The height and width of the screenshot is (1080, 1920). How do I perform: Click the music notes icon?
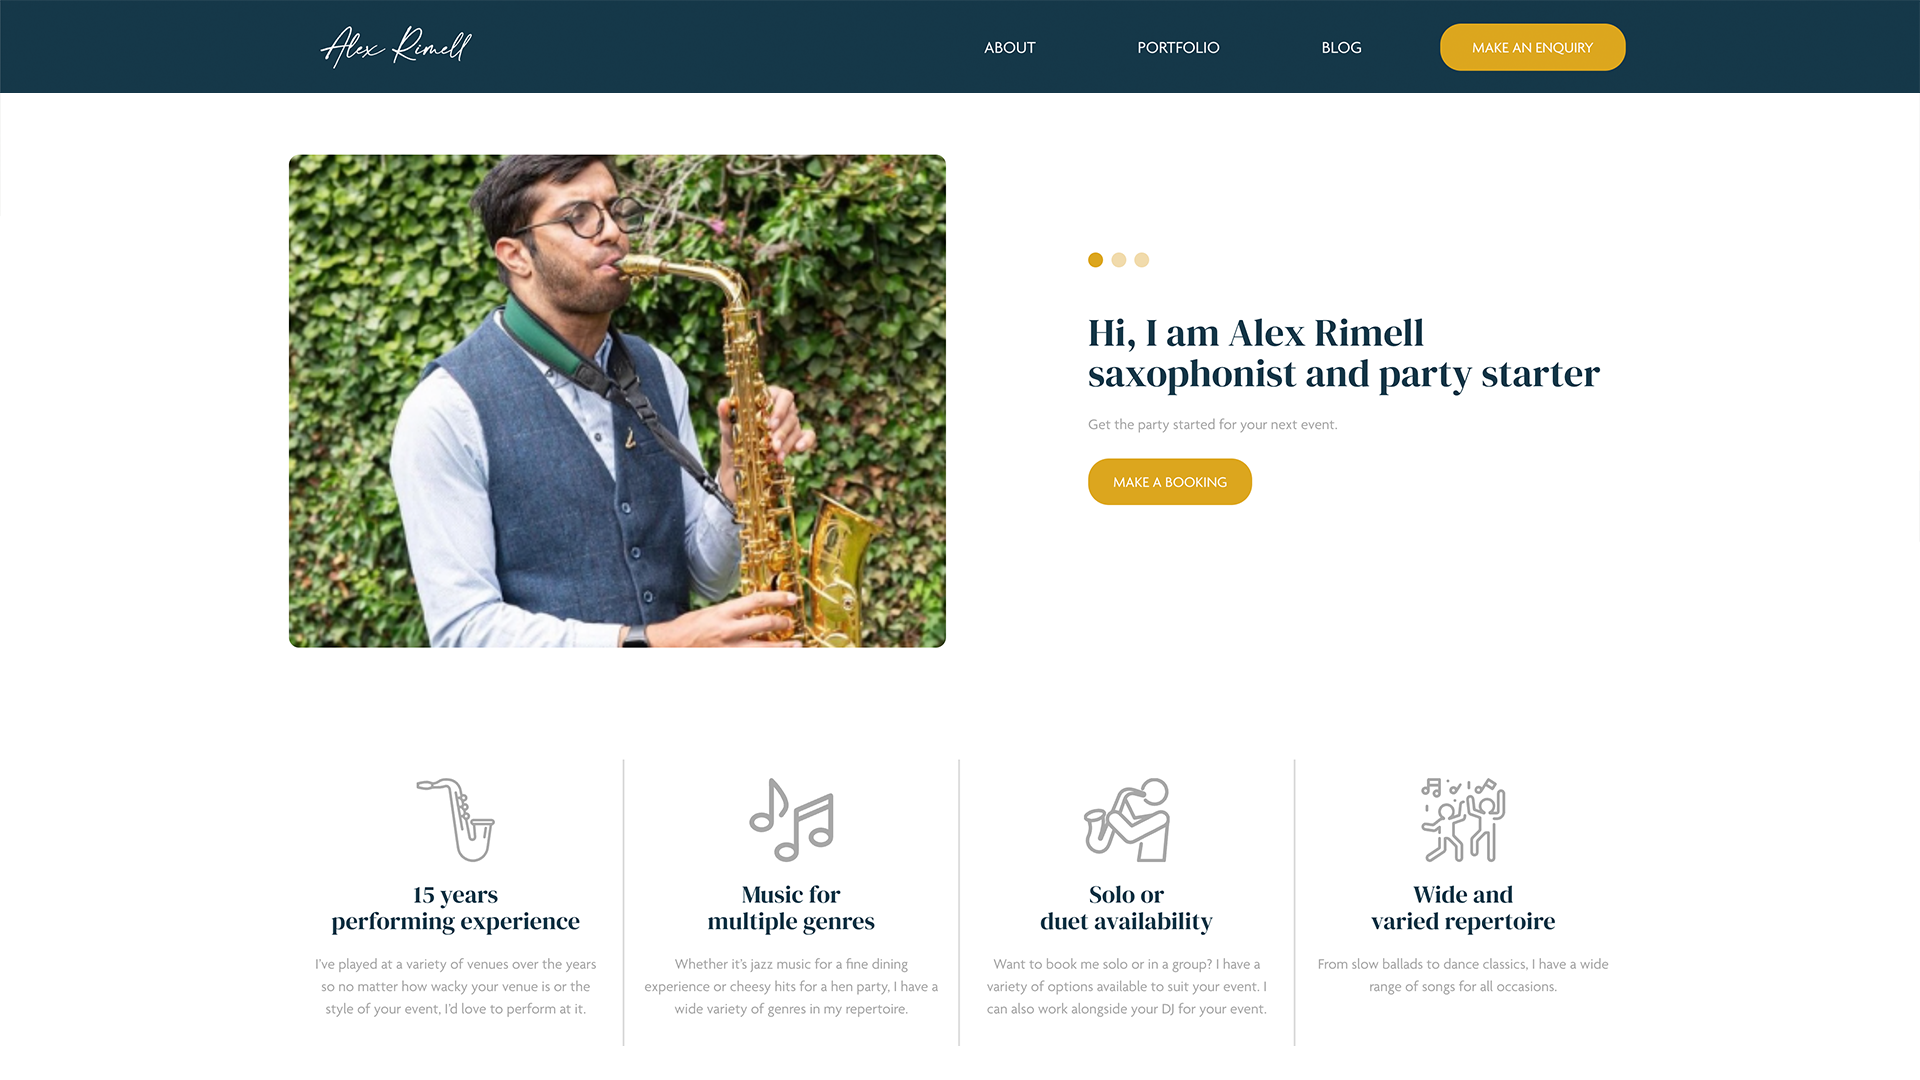tap(791, 819)
